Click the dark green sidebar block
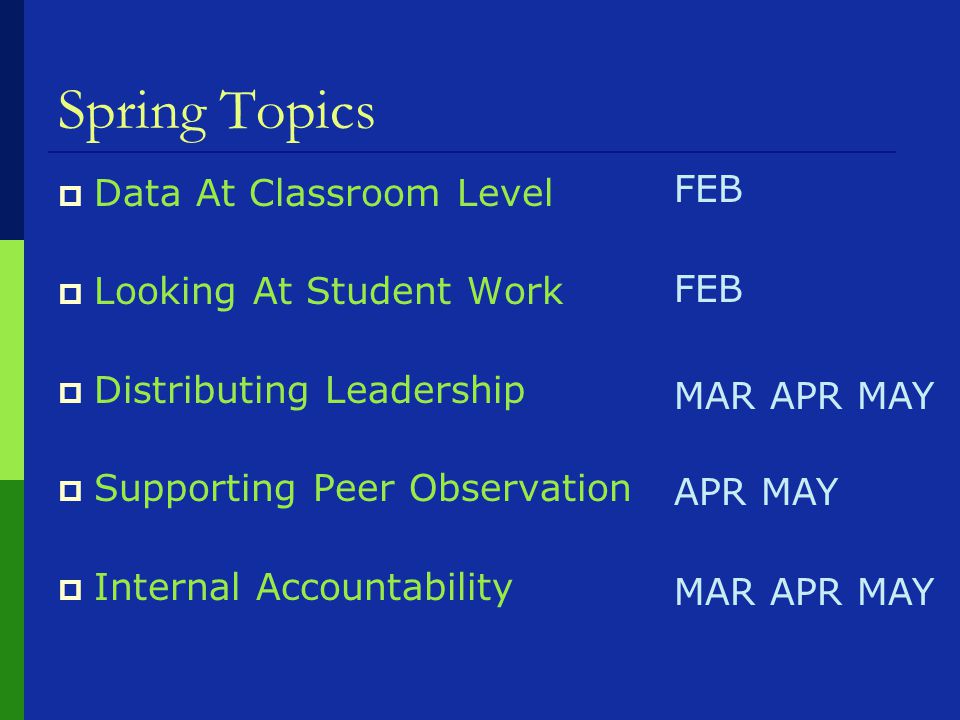 [12, 600]
